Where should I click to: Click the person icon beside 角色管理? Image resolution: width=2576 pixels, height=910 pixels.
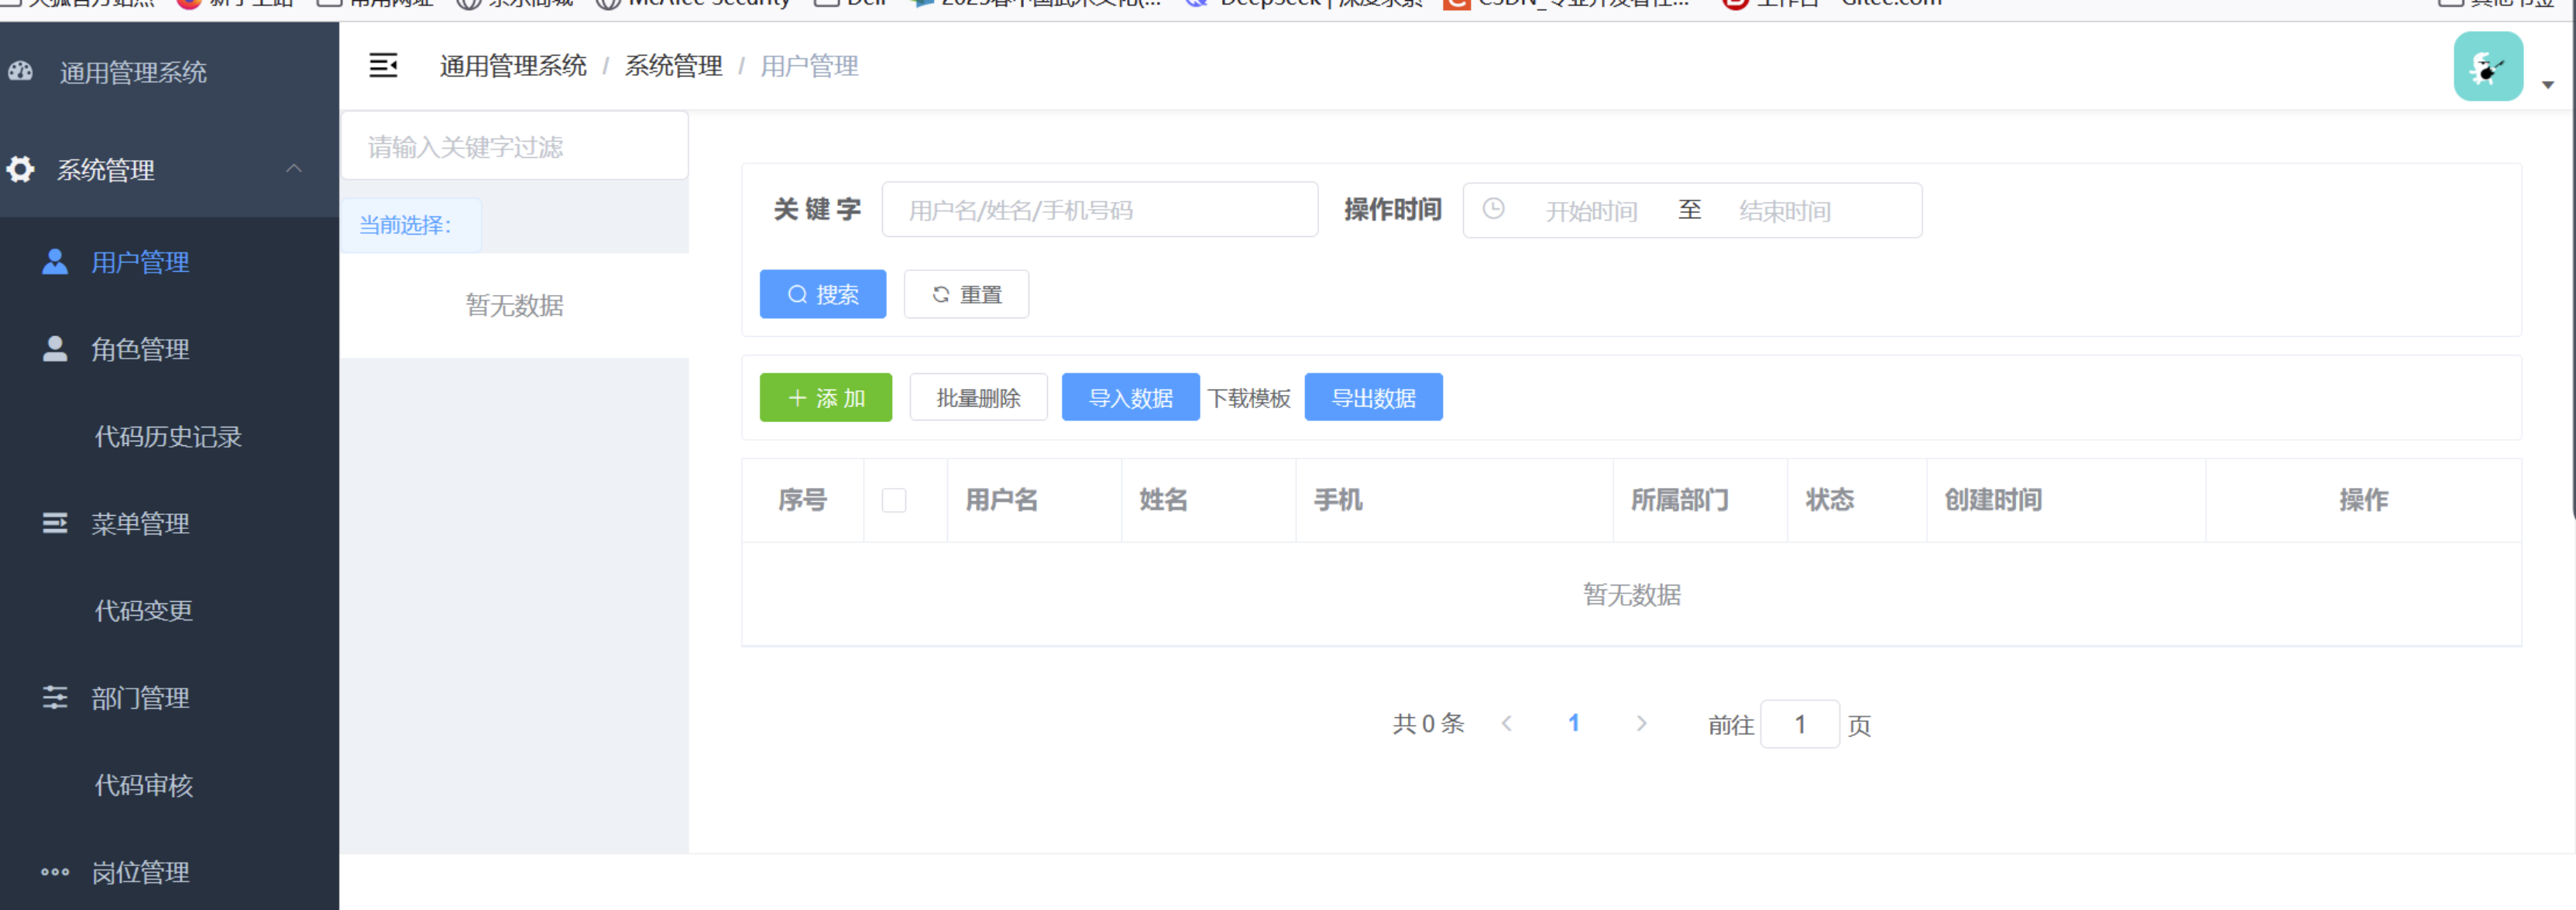click(55, 349)
